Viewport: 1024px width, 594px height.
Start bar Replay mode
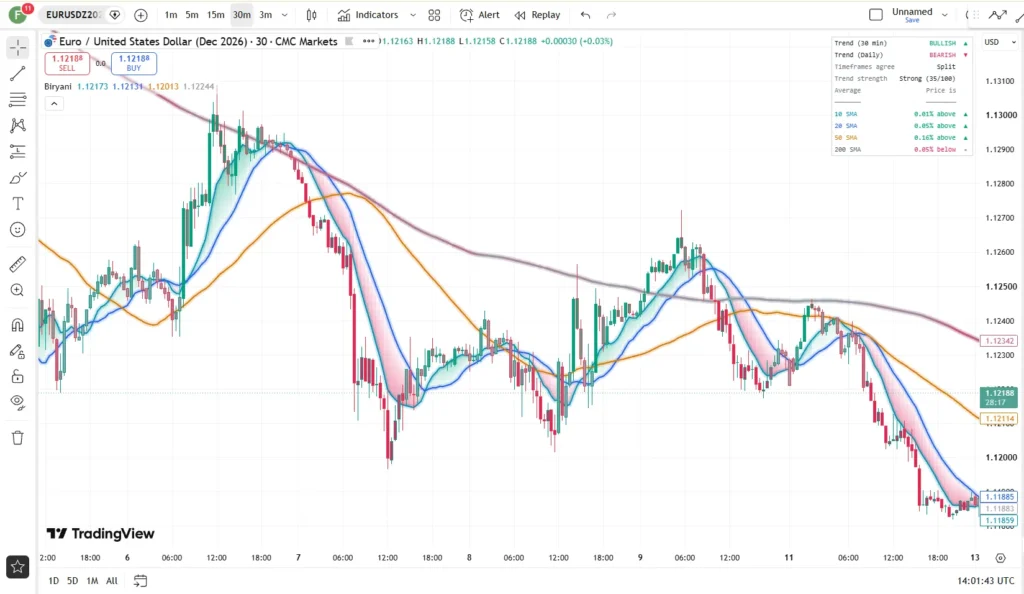point(537,15)
